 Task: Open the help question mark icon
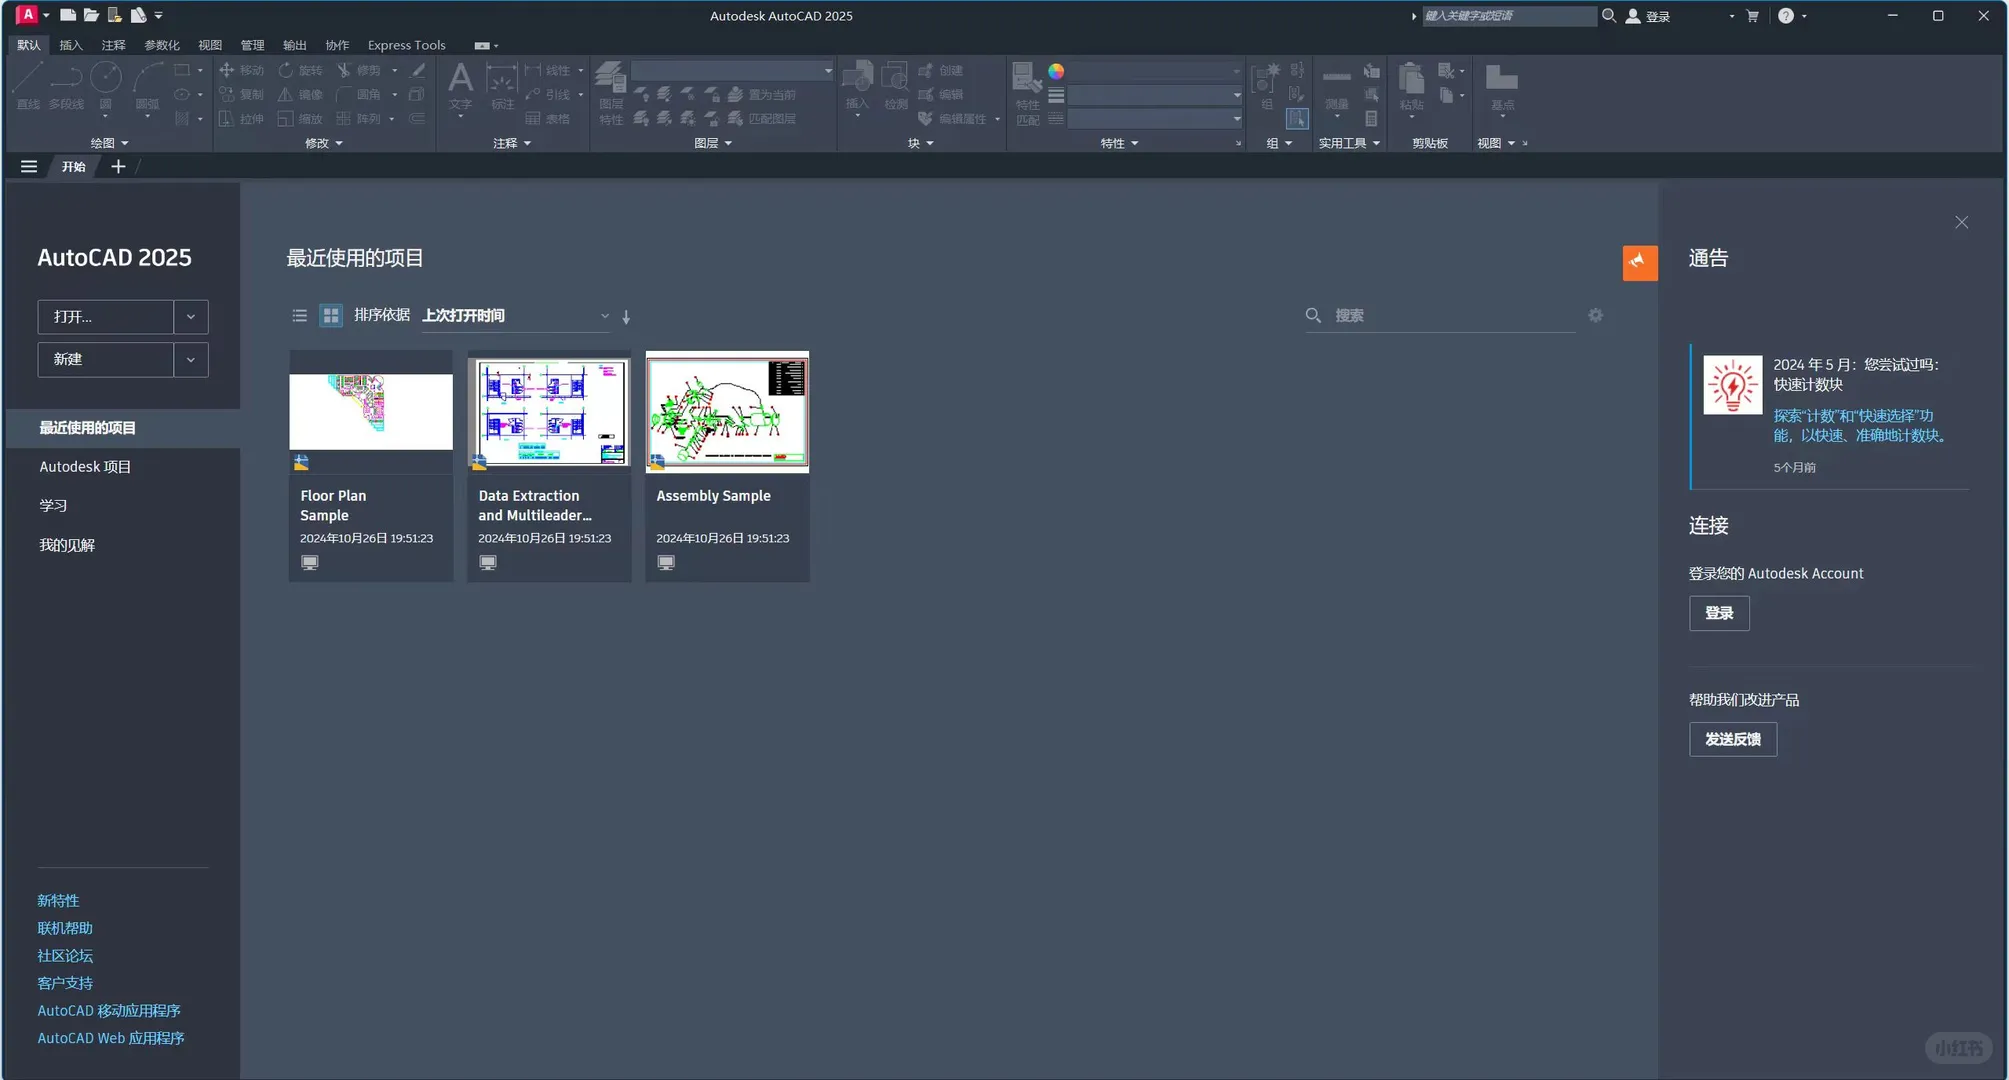click(1785, 16)
